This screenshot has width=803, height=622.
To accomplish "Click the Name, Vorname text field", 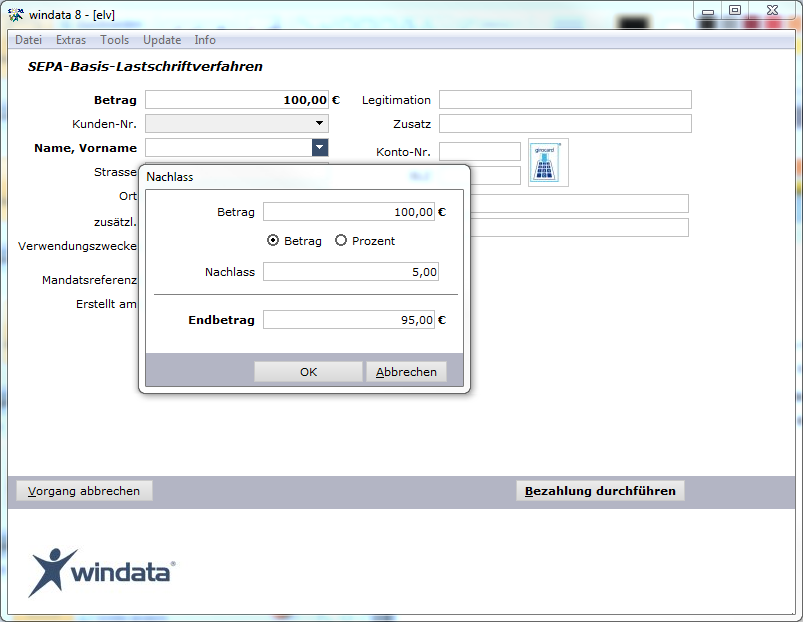I will (229, 147).
